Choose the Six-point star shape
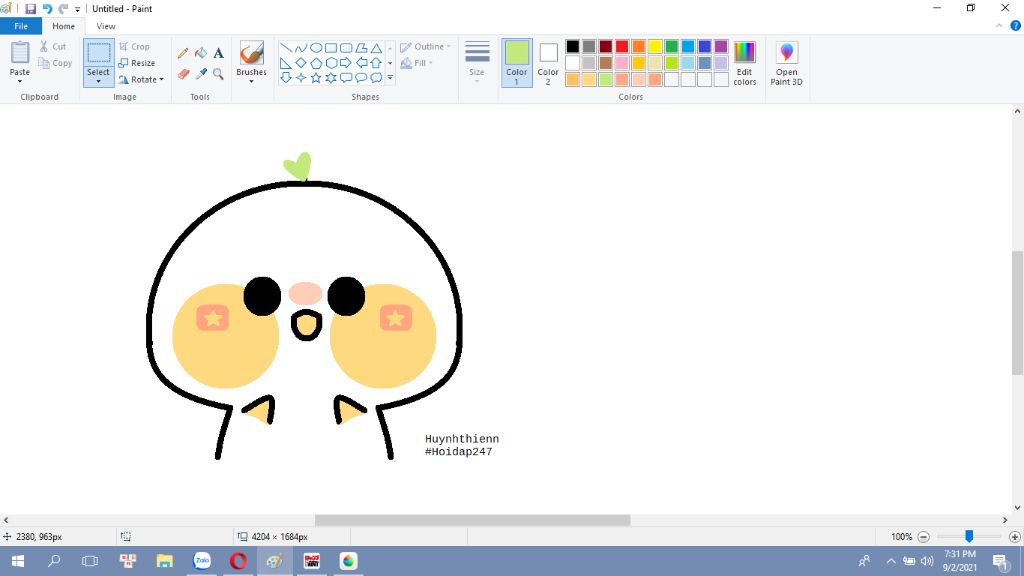The image size is (1024, 576). click(330, 78)
